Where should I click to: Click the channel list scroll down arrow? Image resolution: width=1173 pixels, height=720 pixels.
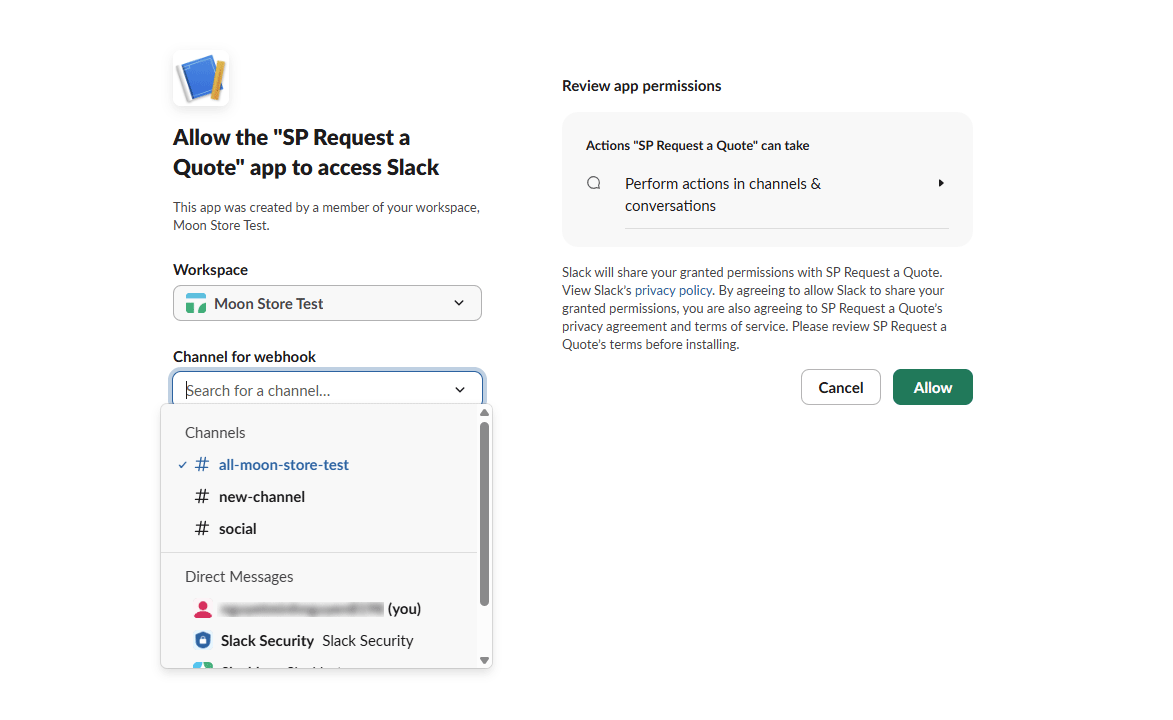coord(484,660)
